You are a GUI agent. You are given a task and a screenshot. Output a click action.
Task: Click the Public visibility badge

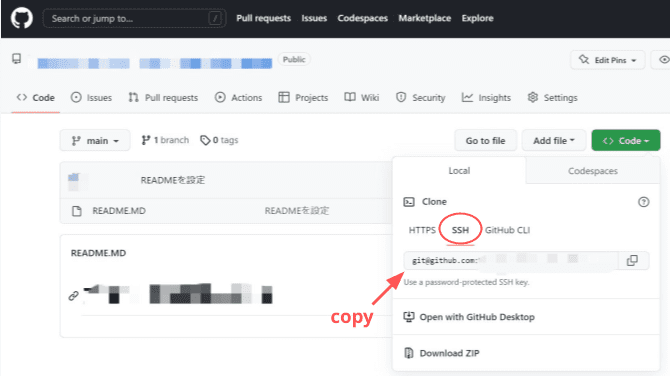click(x=294, y=59)
